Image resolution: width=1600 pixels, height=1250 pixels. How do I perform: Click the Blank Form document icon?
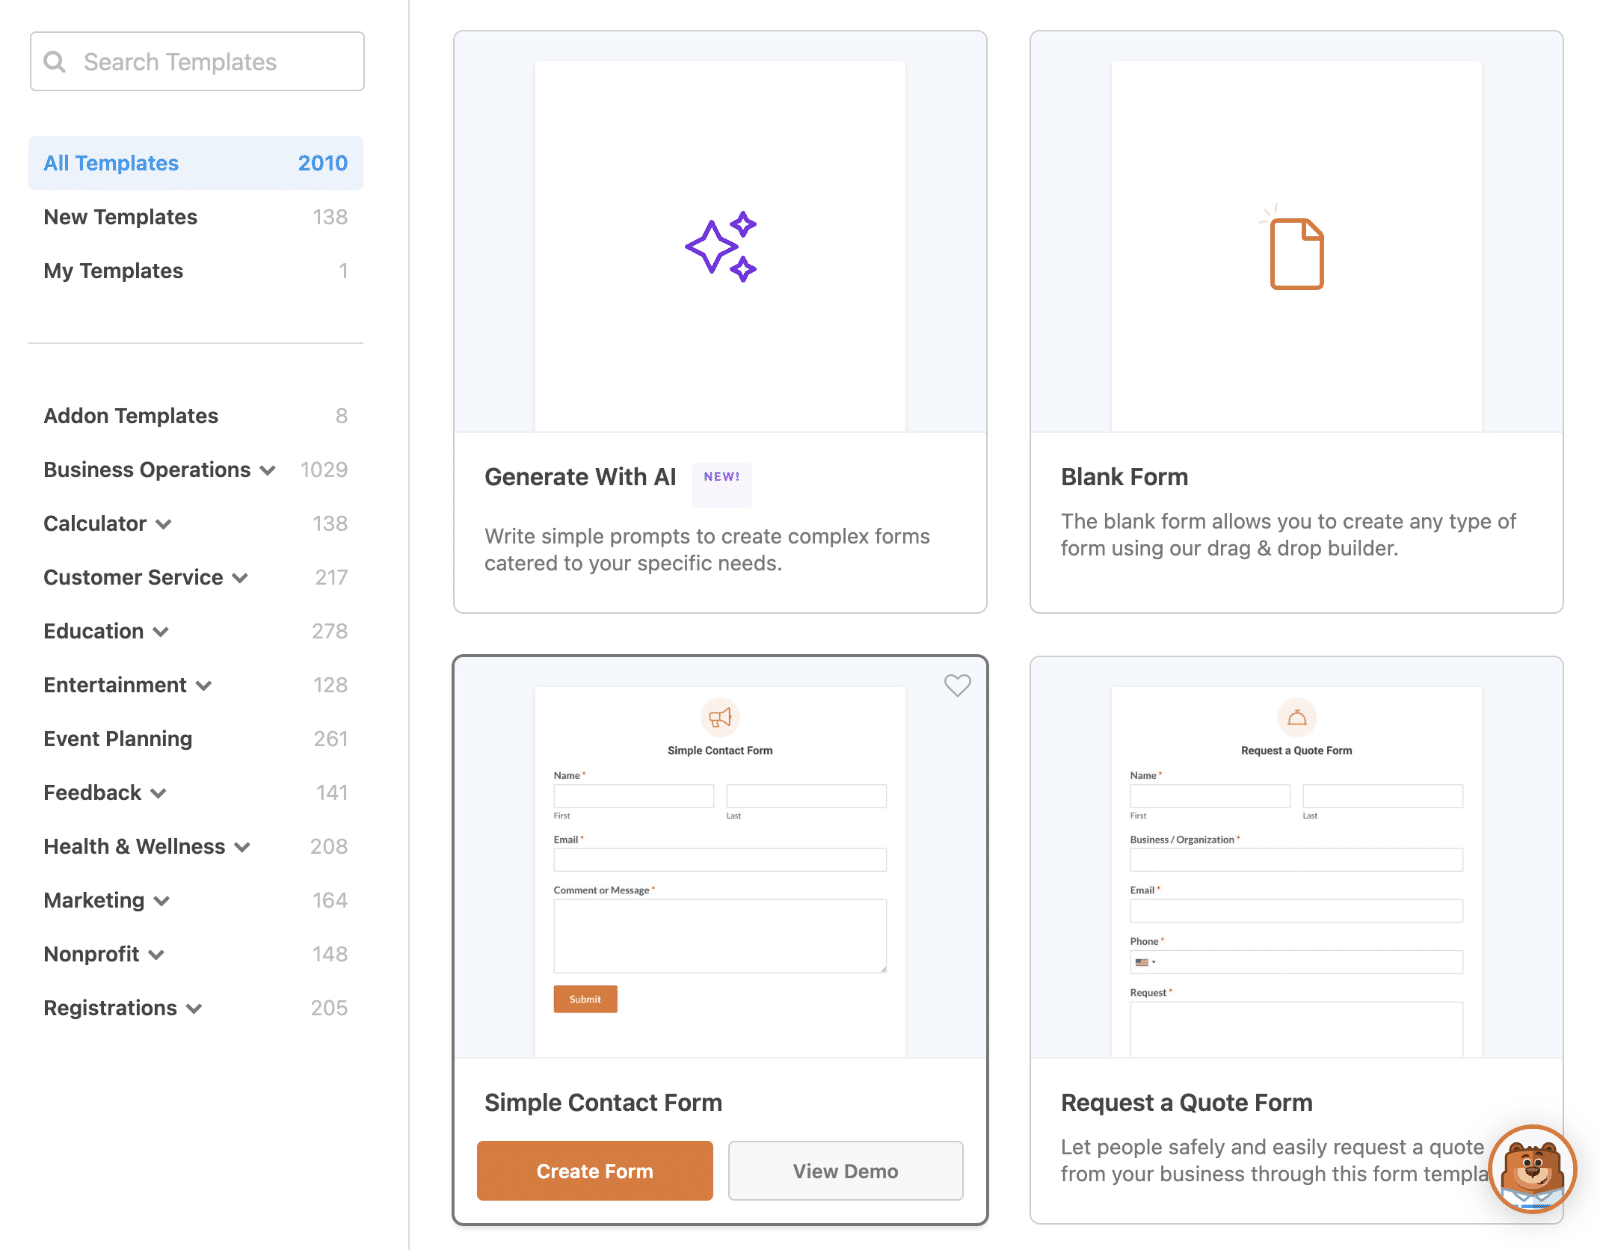[1297, 253]
